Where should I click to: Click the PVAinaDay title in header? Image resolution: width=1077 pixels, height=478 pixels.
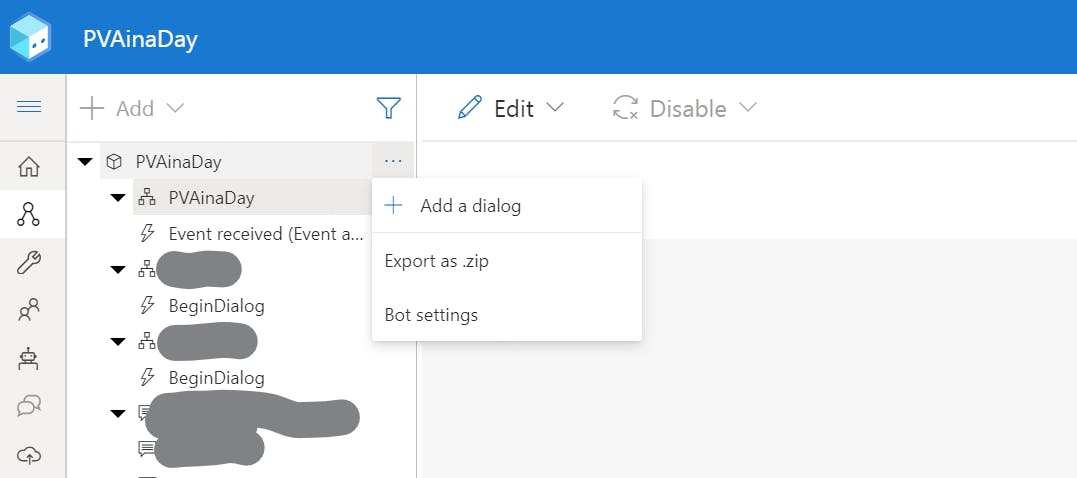[x=140, y=38]
